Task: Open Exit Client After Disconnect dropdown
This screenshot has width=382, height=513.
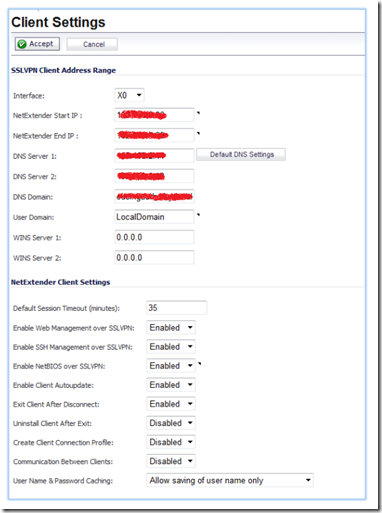Action: 171,404
